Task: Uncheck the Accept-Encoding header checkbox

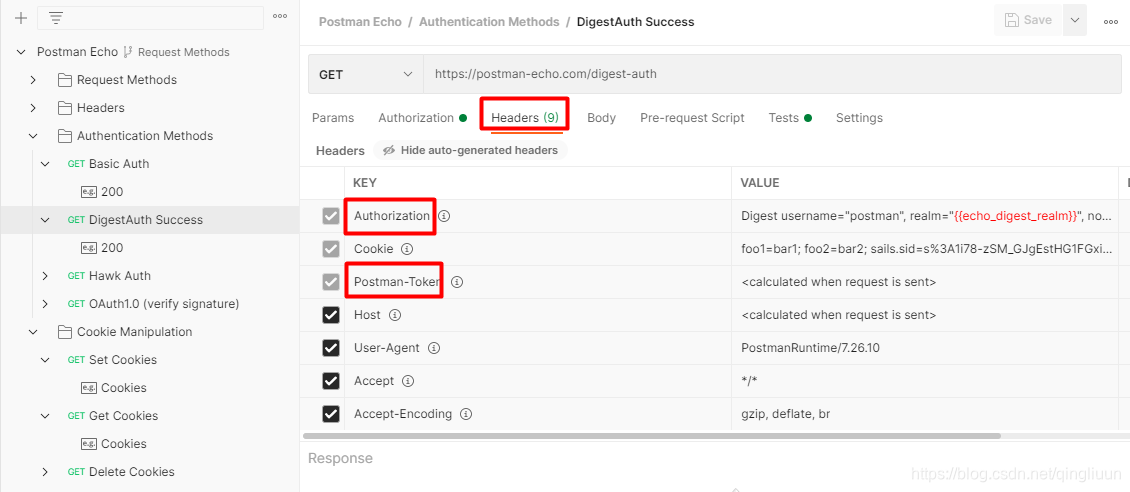Action: tap(331, 414)
